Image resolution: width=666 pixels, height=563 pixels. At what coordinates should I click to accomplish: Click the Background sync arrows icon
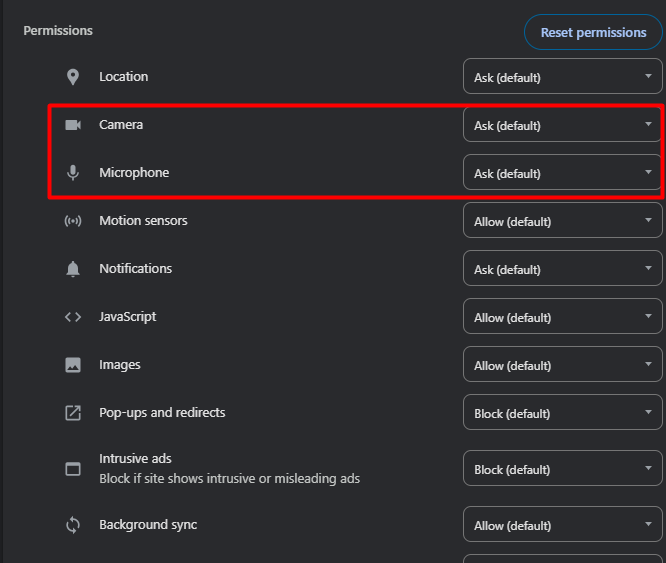point(73,525)
